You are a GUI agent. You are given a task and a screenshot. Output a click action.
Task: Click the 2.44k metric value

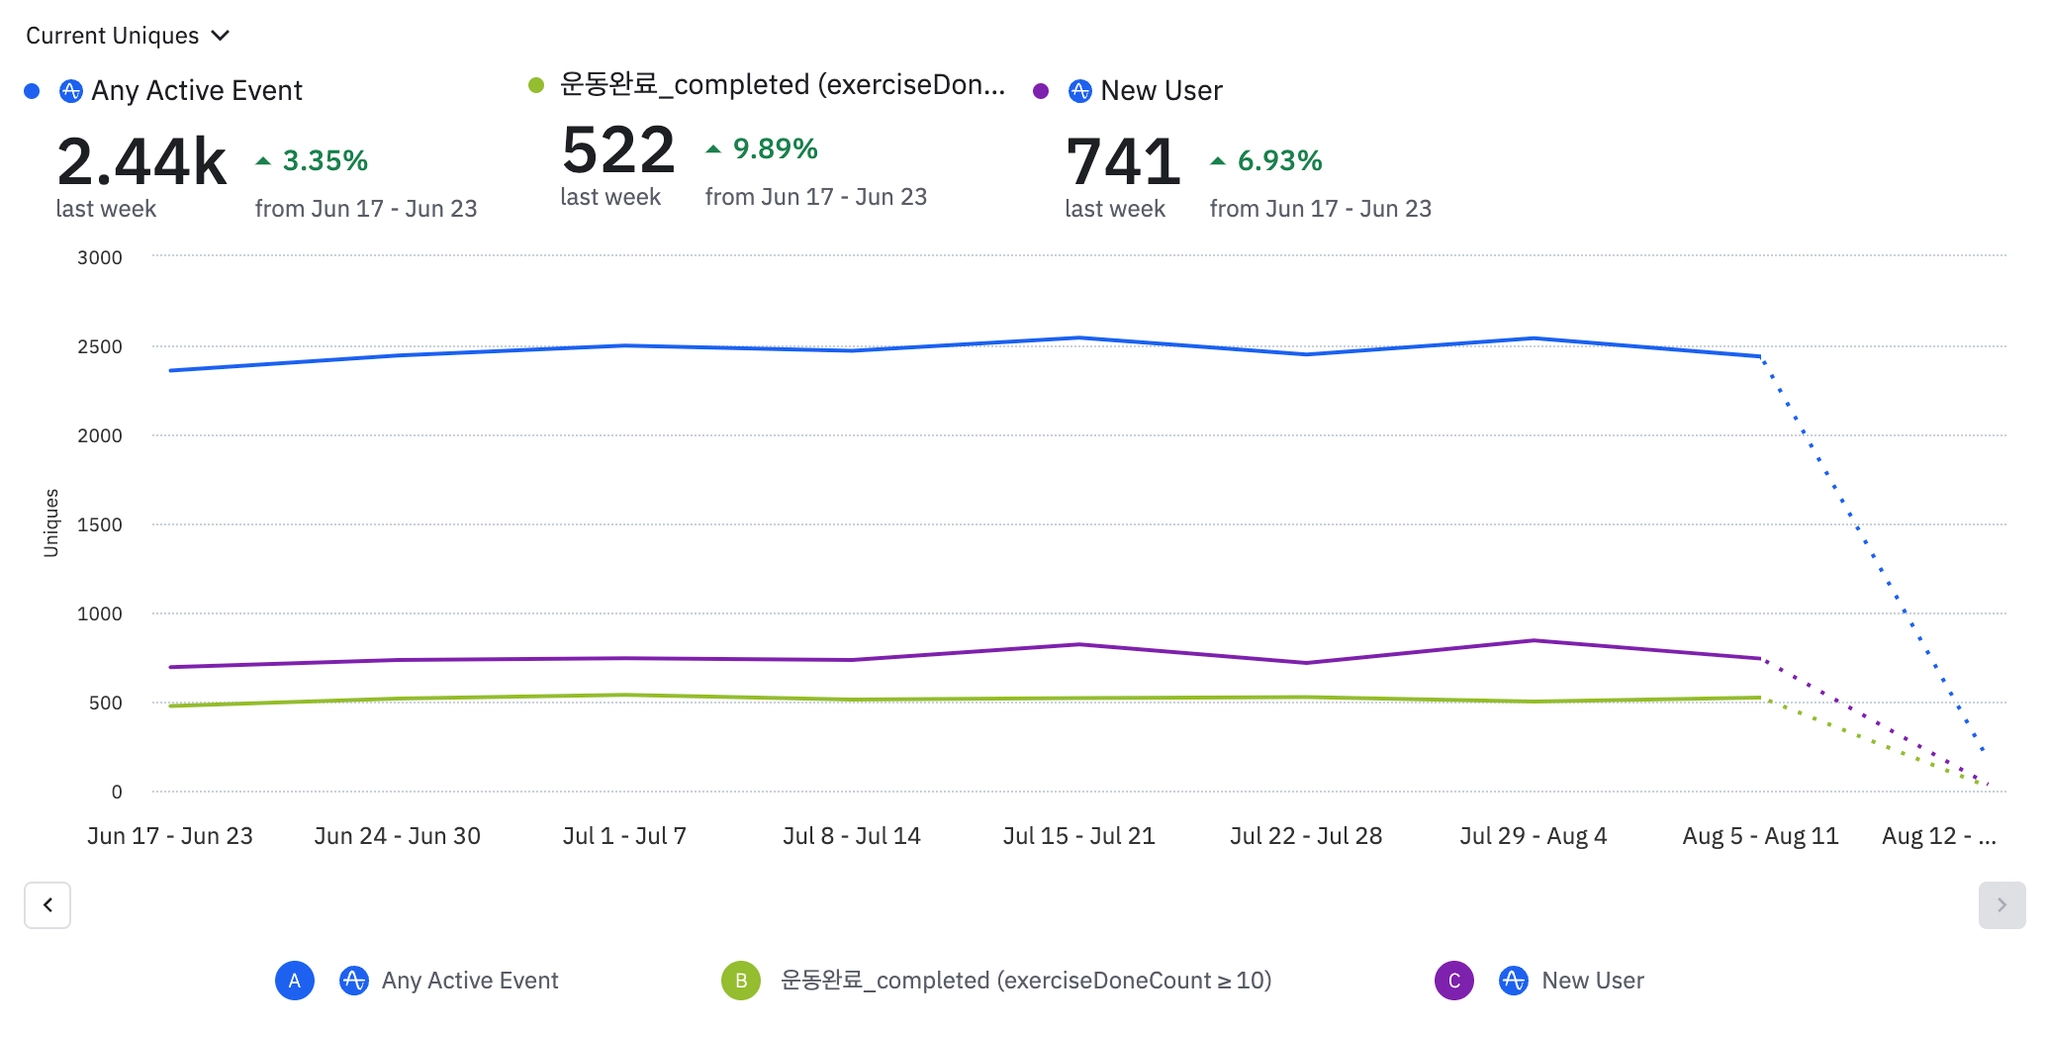[x=142, y=162]
